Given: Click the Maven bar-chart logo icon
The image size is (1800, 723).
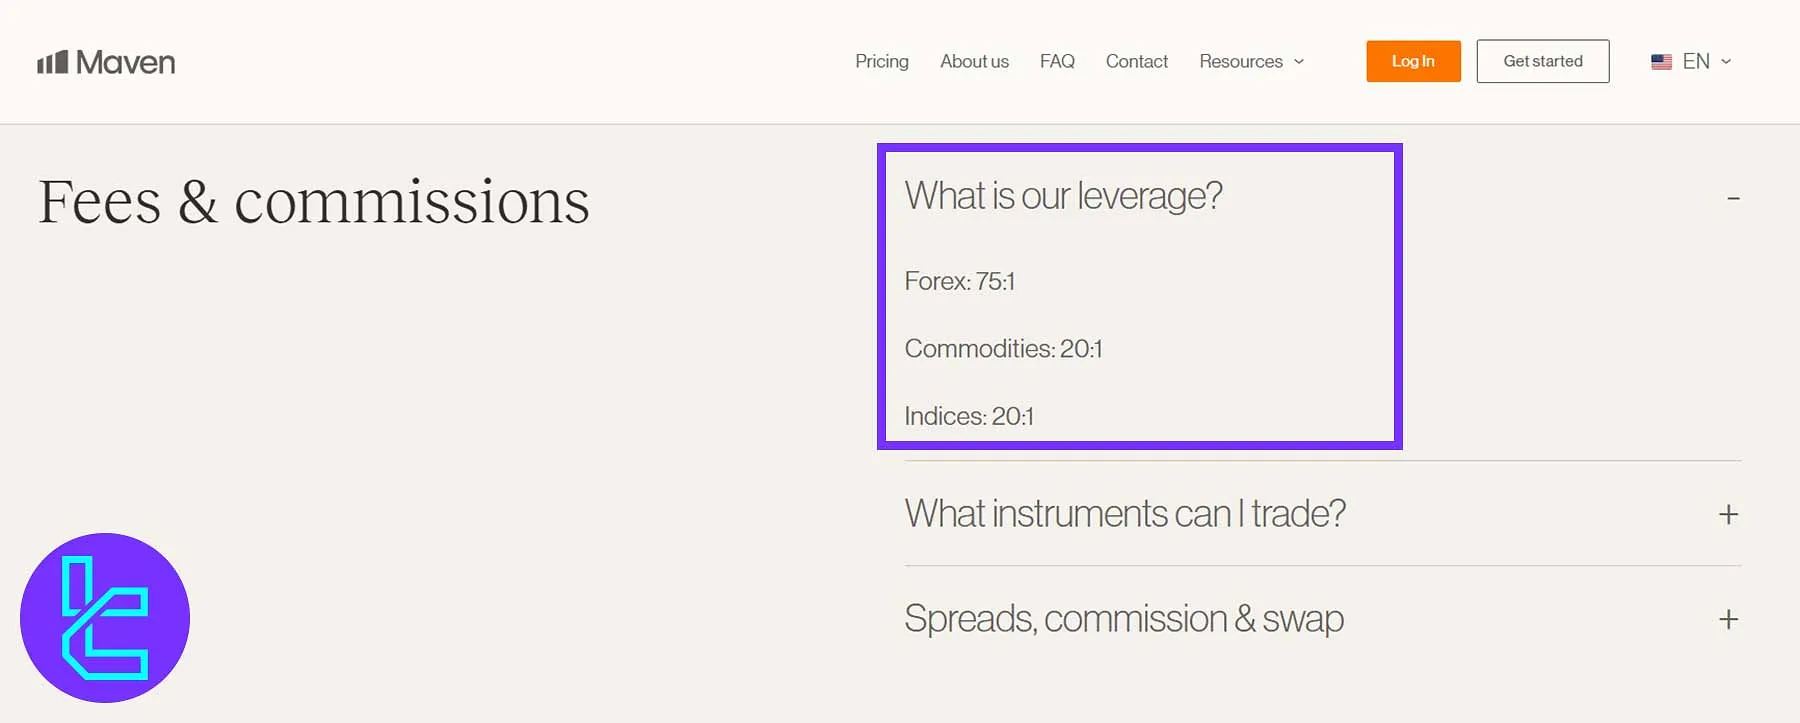Looking at the screenshot, I should [x=52, y=62].
